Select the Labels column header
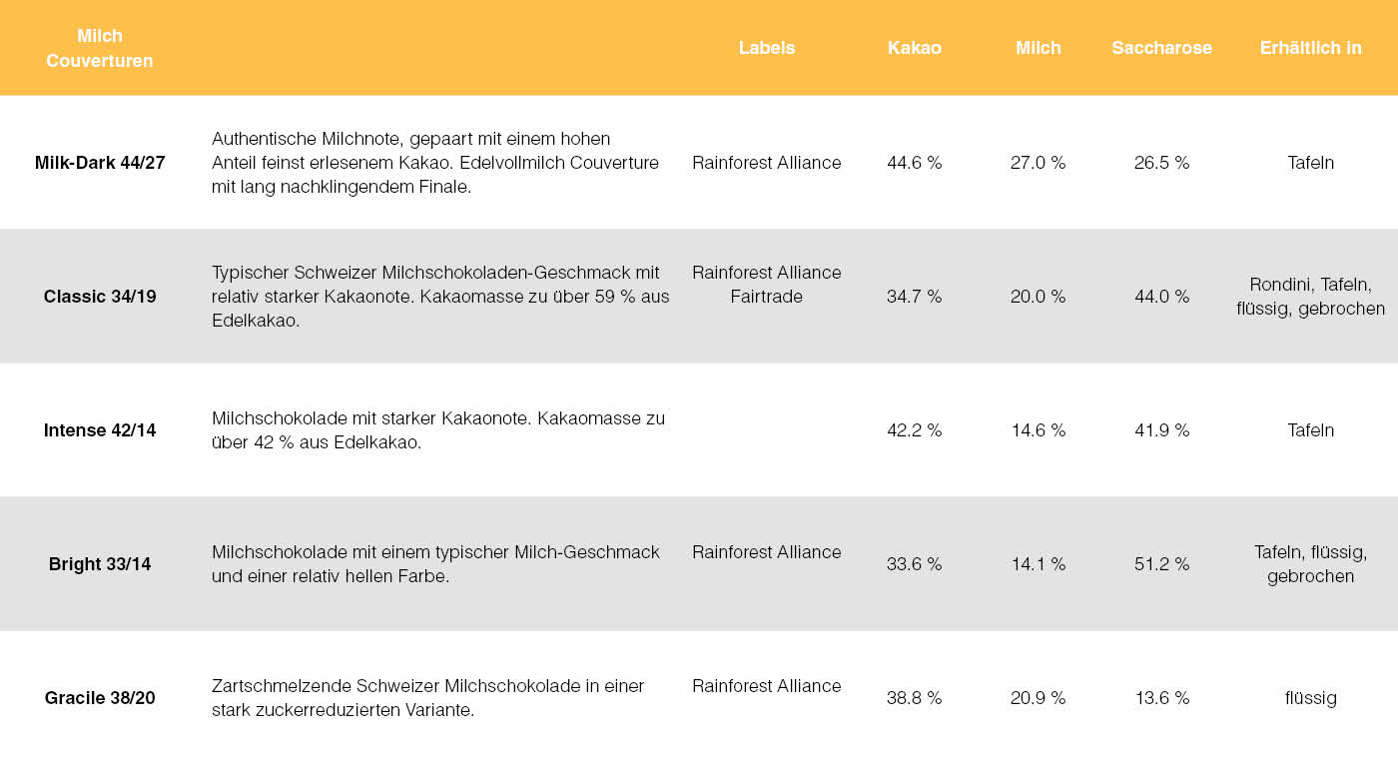This screenshot has height=765, width=1398. pyautogui.click(x=767, y=48)
